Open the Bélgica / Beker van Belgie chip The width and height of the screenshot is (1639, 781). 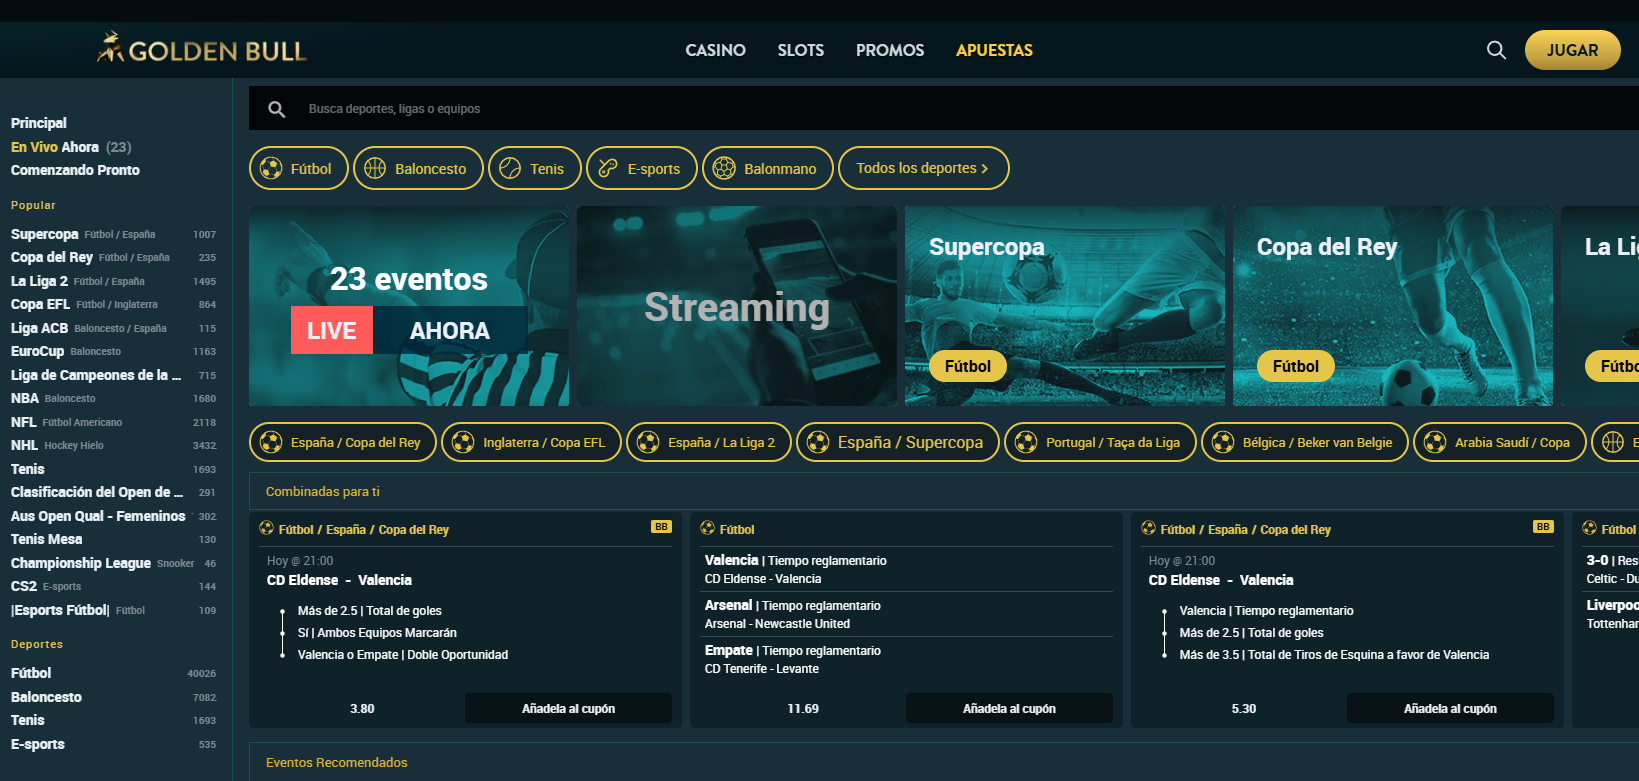[x=1305, y=442]
